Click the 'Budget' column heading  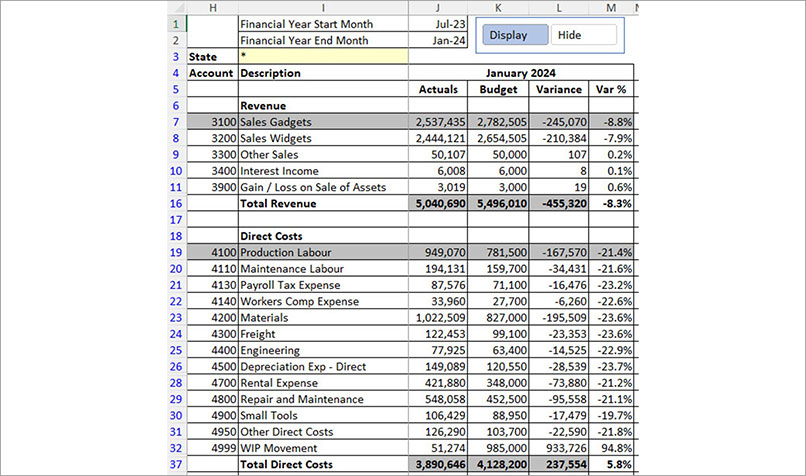(x=498, y=89)
